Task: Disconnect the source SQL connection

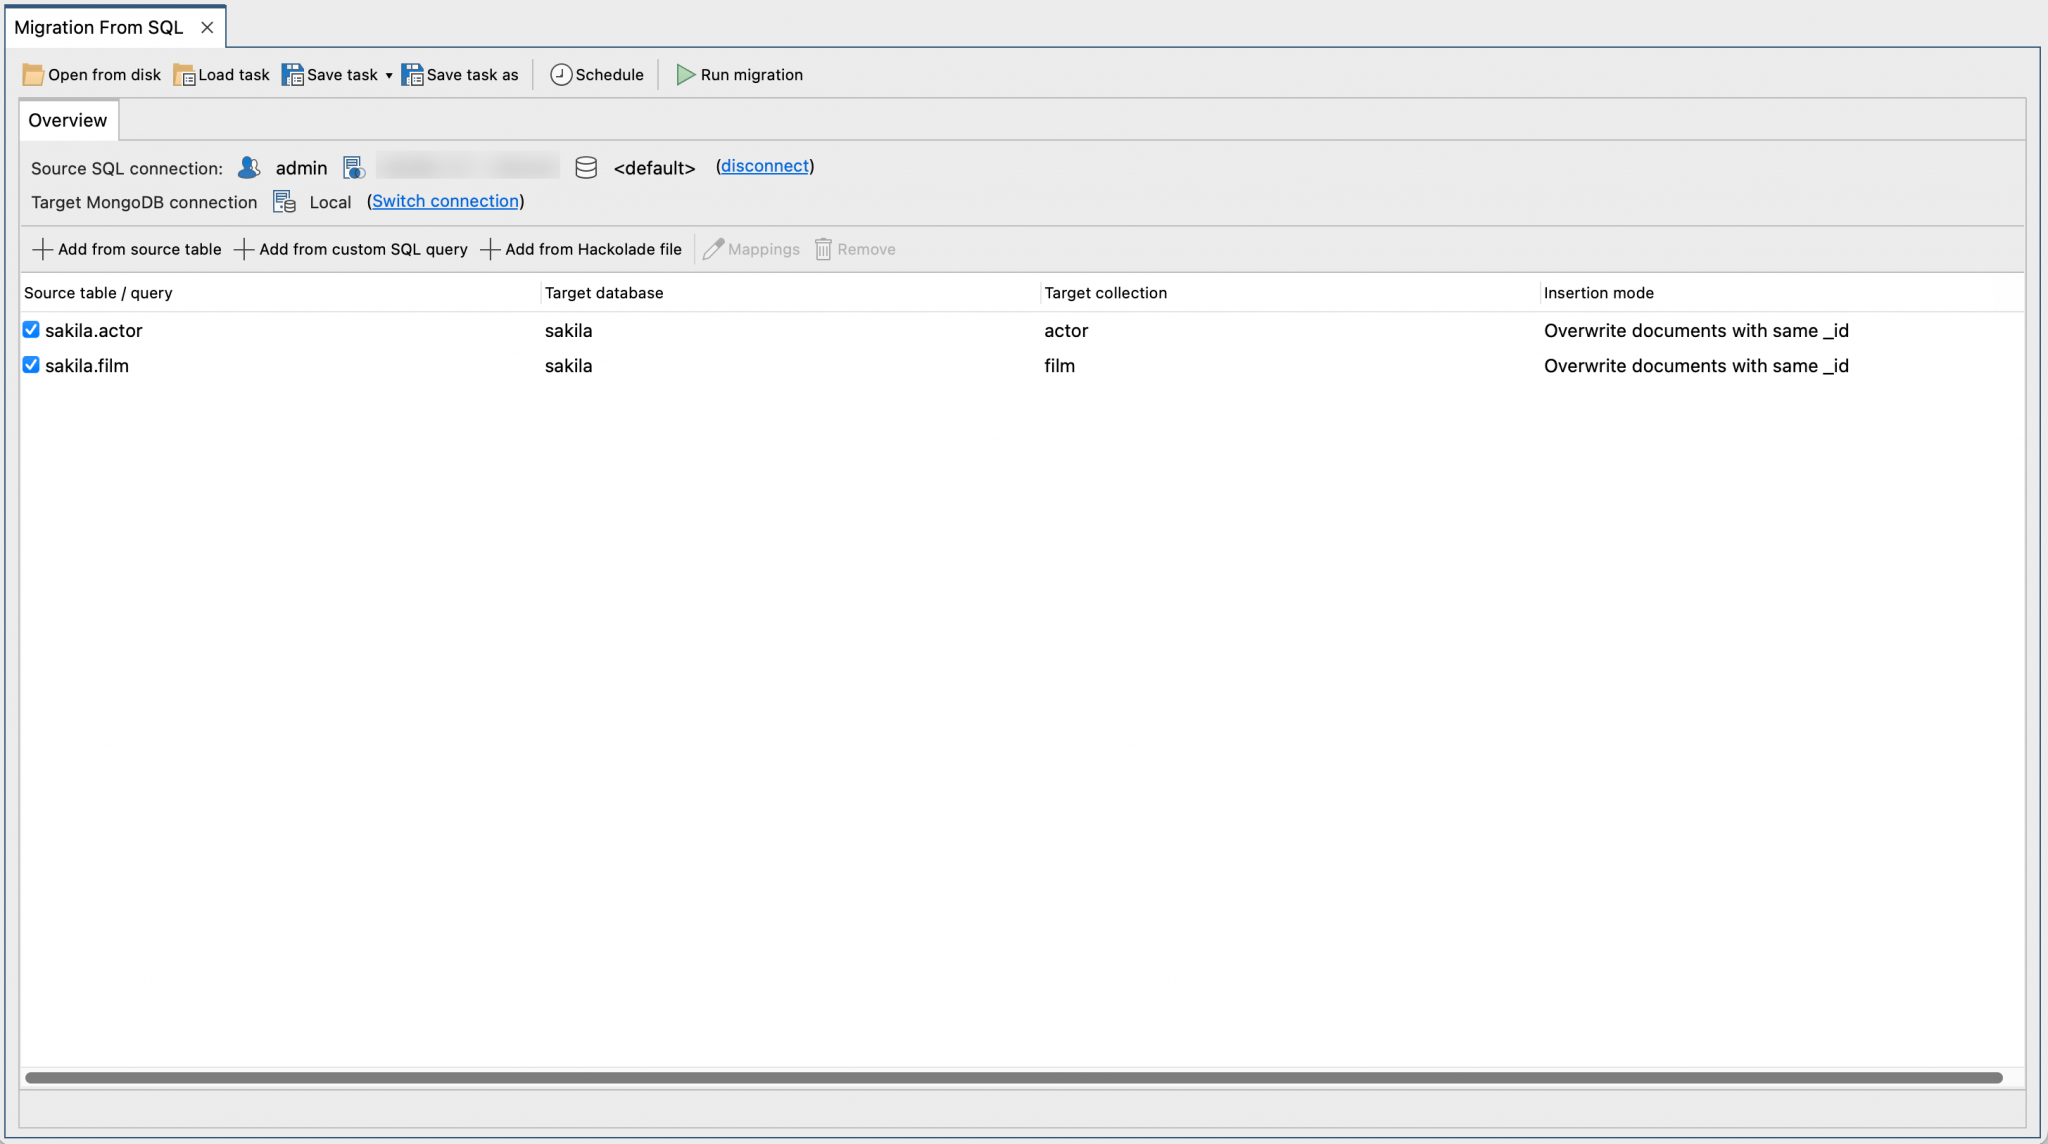Action: pyautogui.click(x=763, y=166)
